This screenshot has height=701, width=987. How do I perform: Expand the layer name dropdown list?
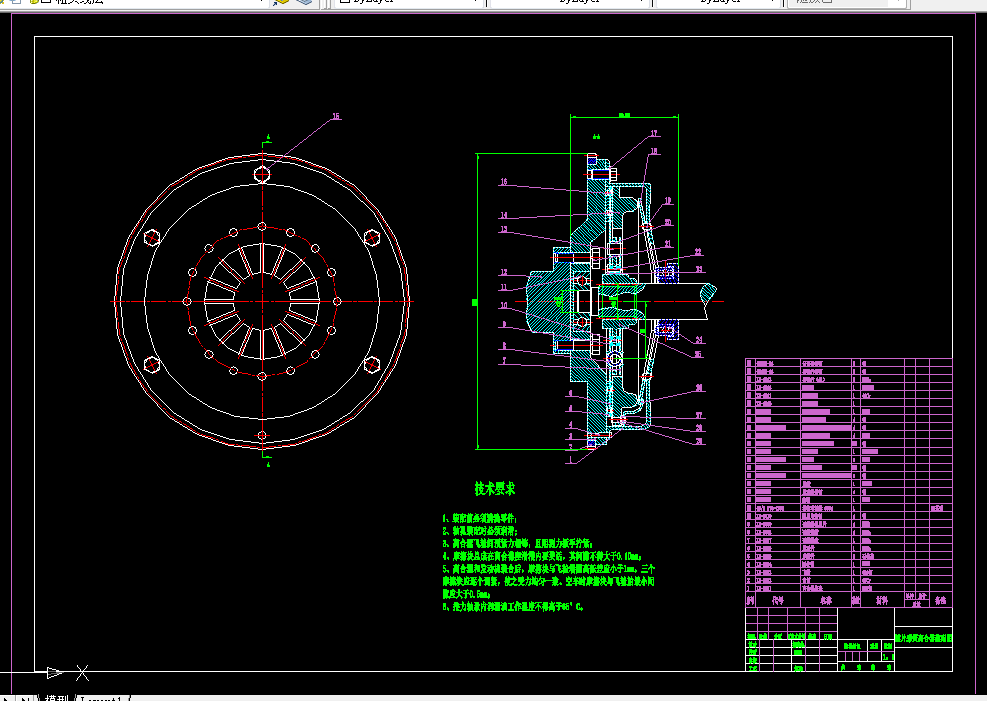pos(261,3)
